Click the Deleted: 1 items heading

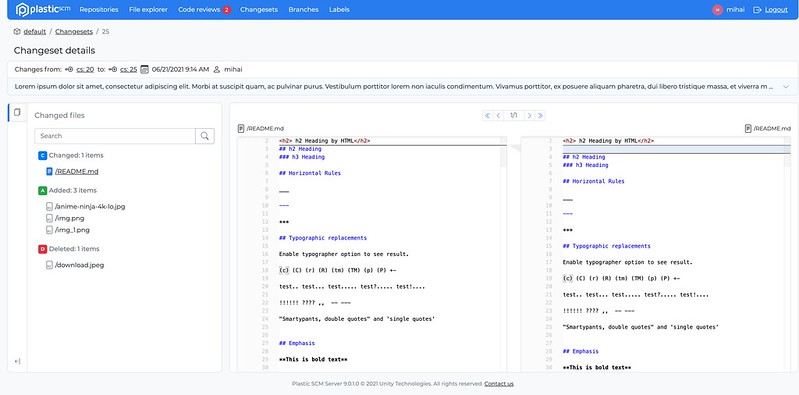pyautogui.click(x=74, y=249)
